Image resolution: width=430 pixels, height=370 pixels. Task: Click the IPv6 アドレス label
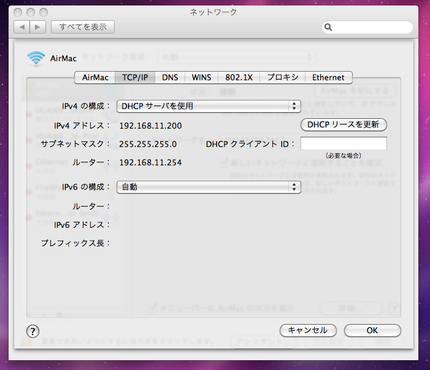tap(82, 225)
